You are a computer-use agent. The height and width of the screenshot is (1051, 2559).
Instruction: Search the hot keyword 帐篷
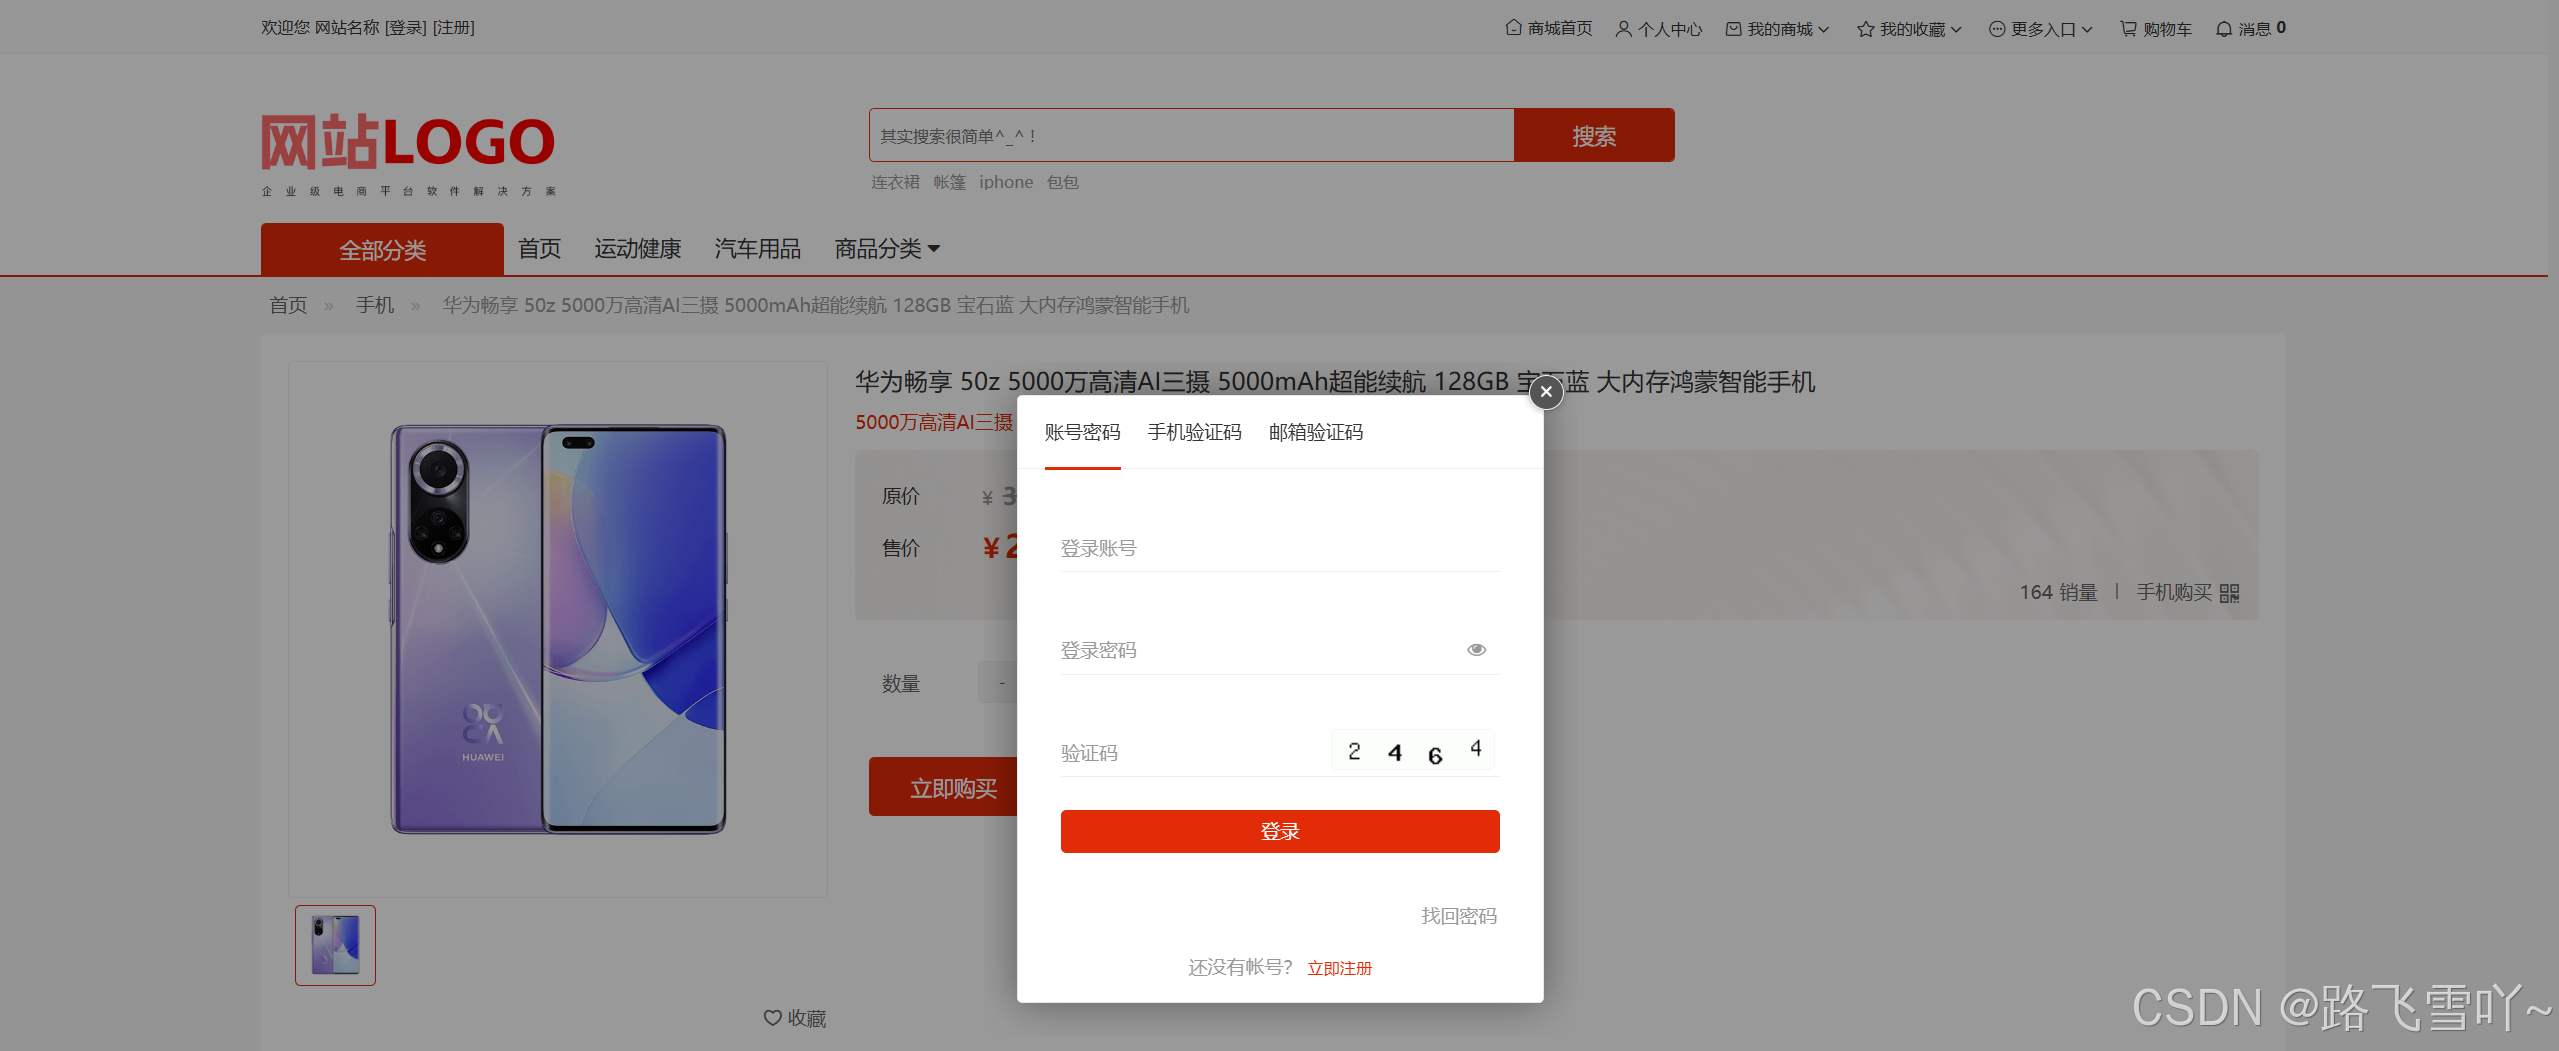click(x=949, y=182)
